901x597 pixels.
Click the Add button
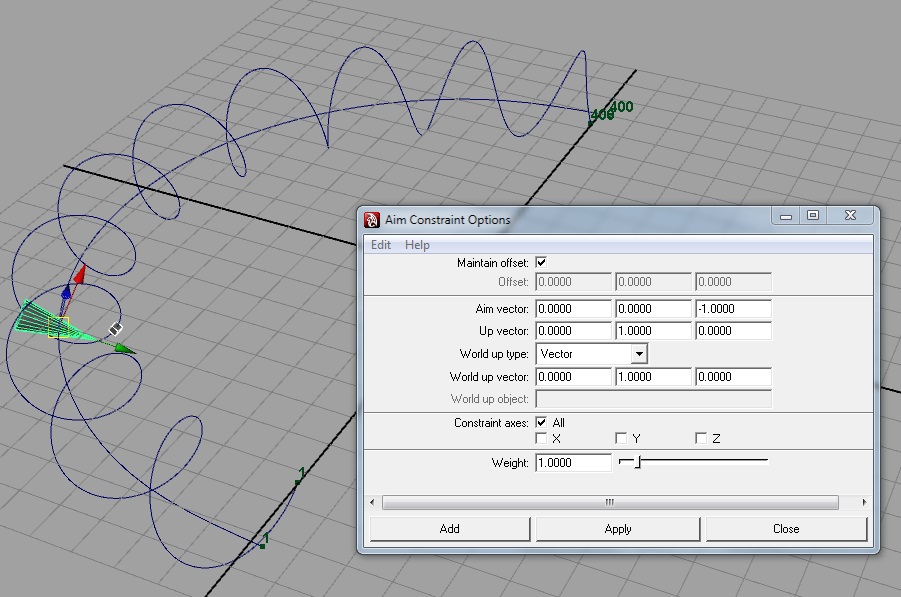[x=449, y=529]
